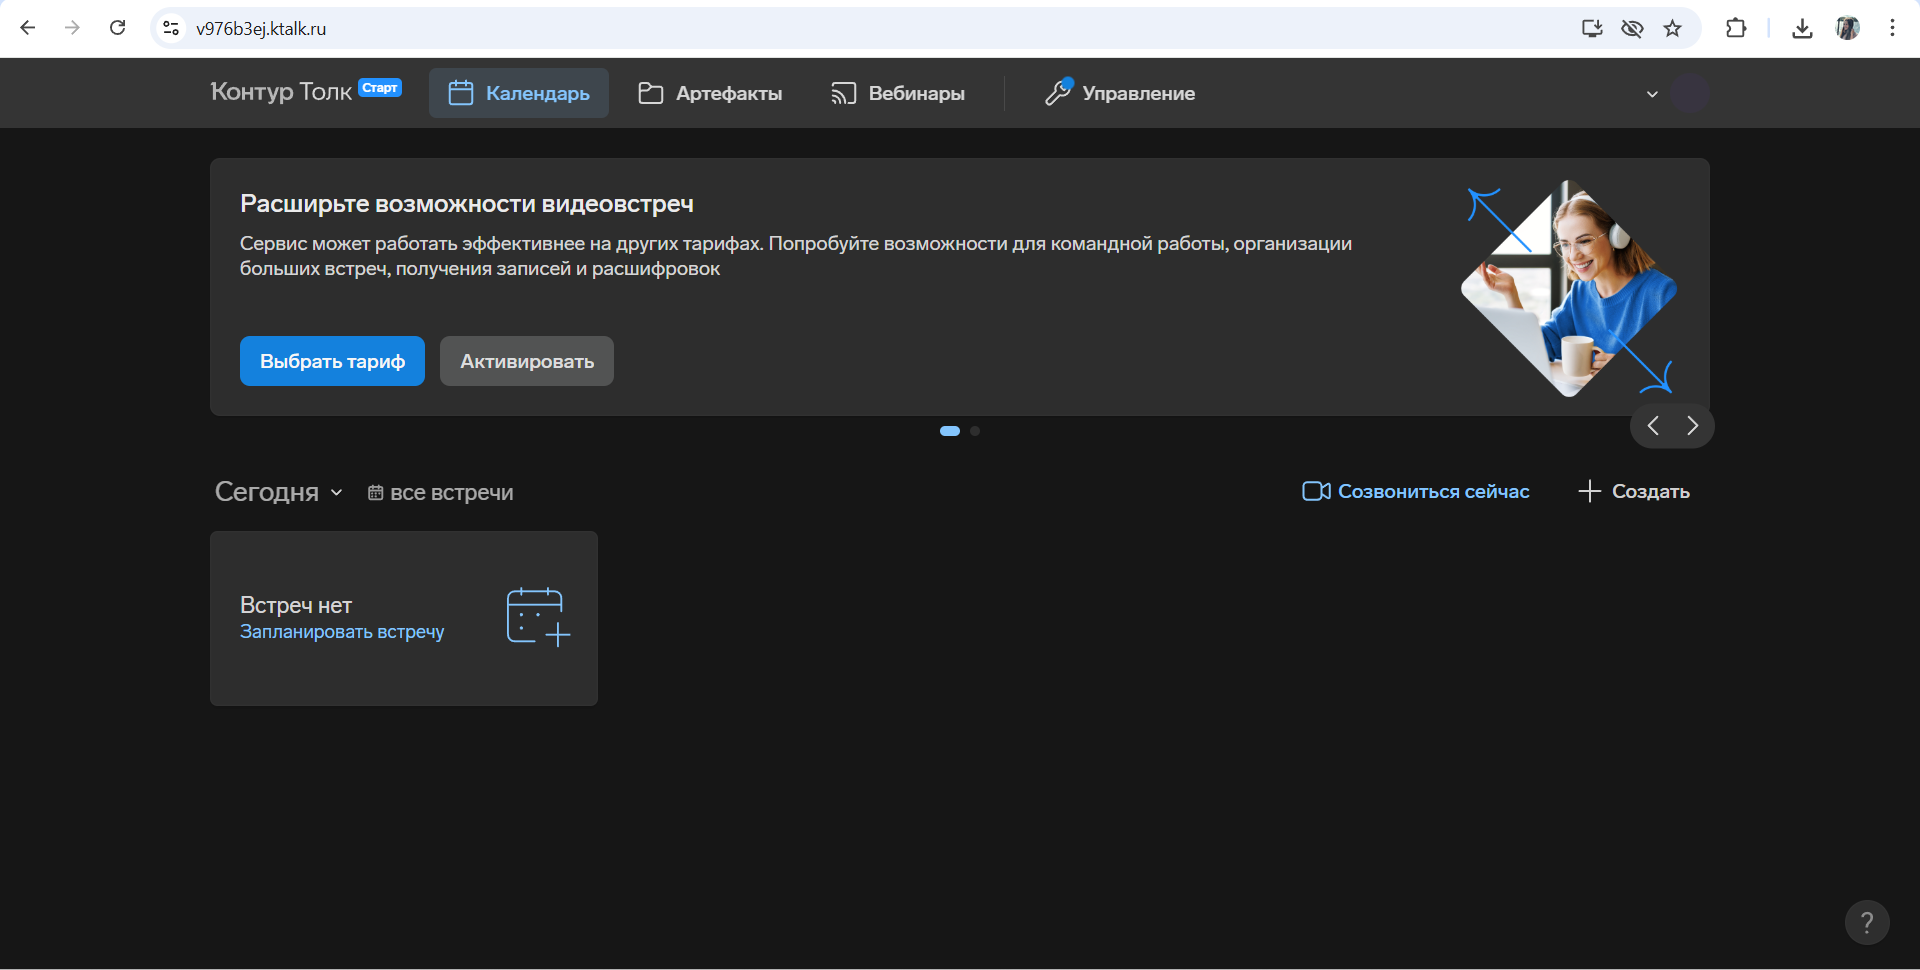Start a call with Созвониться сейчас

click(1416, 491)
